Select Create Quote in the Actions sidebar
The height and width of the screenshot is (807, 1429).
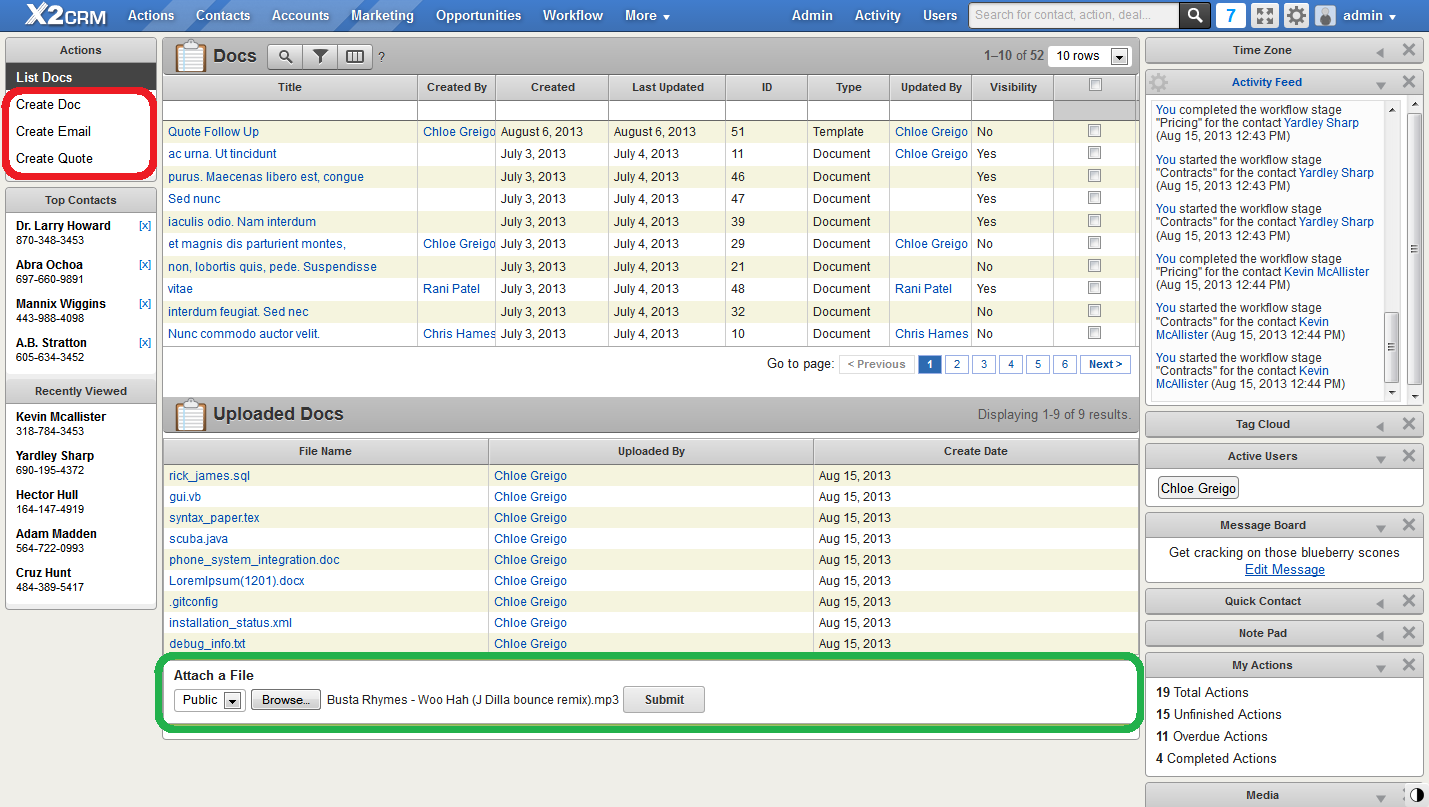[x=54, y=158]
